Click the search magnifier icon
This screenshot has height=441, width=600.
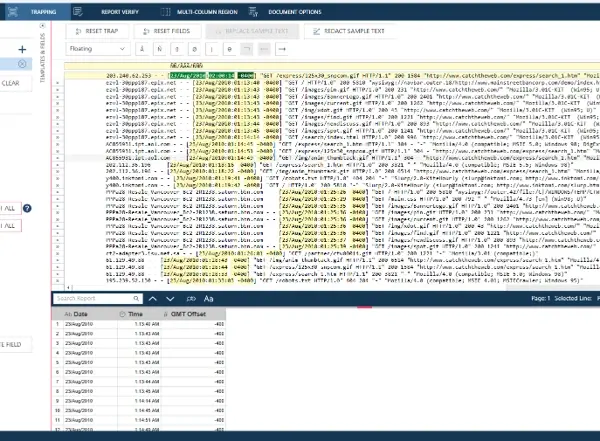coord(136,299)
